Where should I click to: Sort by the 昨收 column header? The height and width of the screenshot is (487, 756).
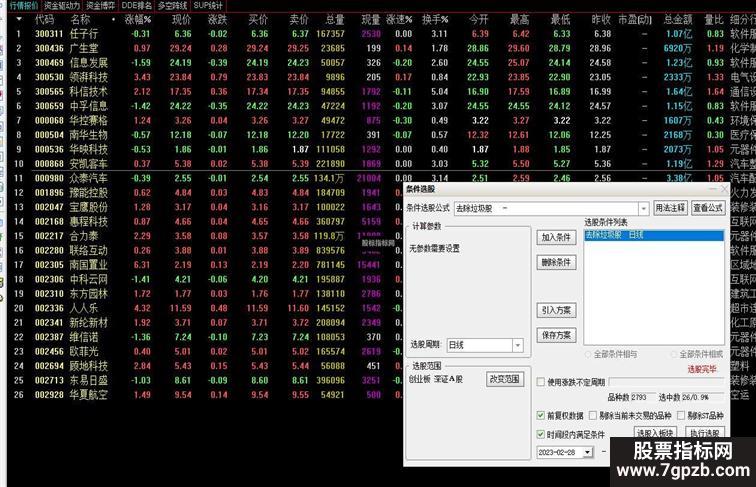(601, 20)
